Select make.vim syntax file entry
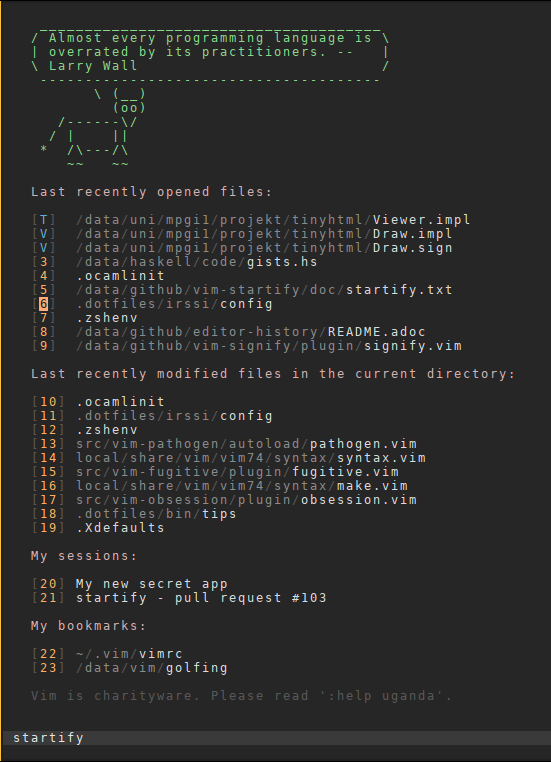The image size is (551, 762). click(x=220, y=486)
